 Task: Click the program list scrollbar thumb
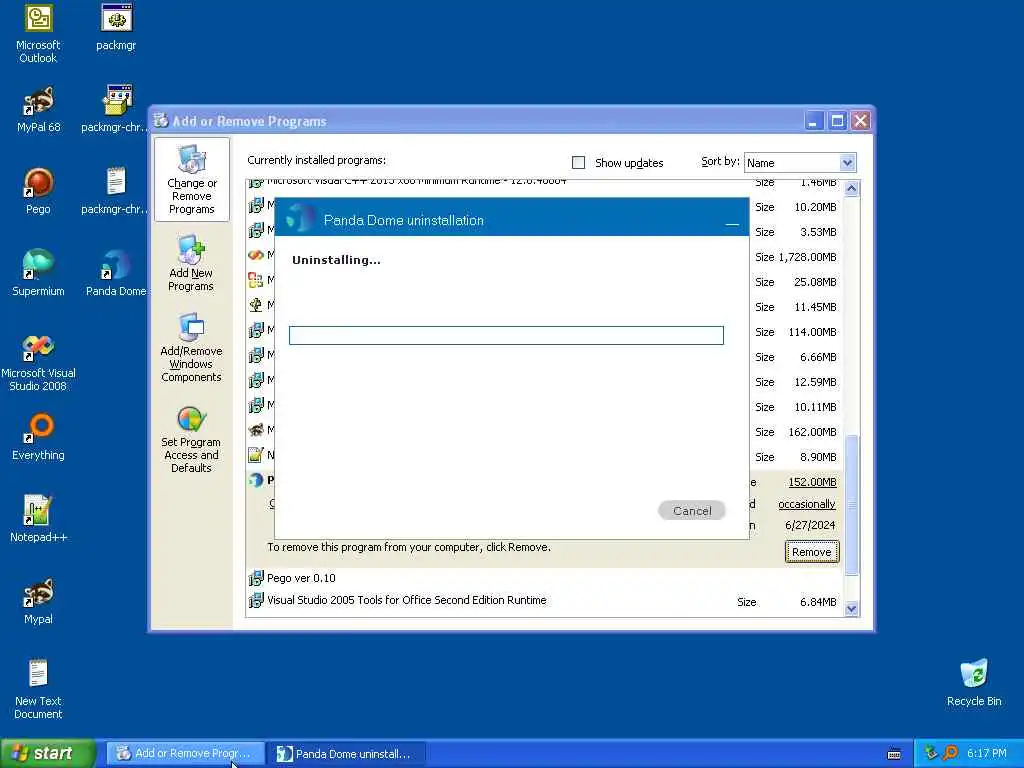(x=851, y=504)
